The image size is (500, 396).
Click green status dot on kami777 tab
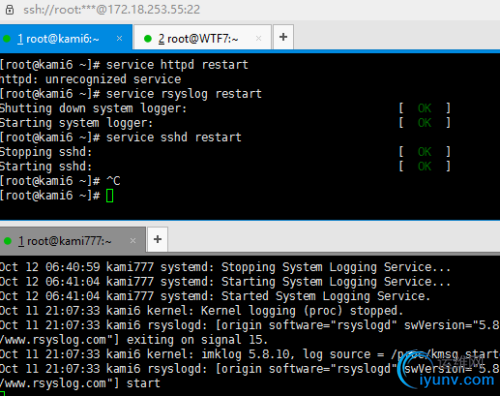tap(7, 241)
